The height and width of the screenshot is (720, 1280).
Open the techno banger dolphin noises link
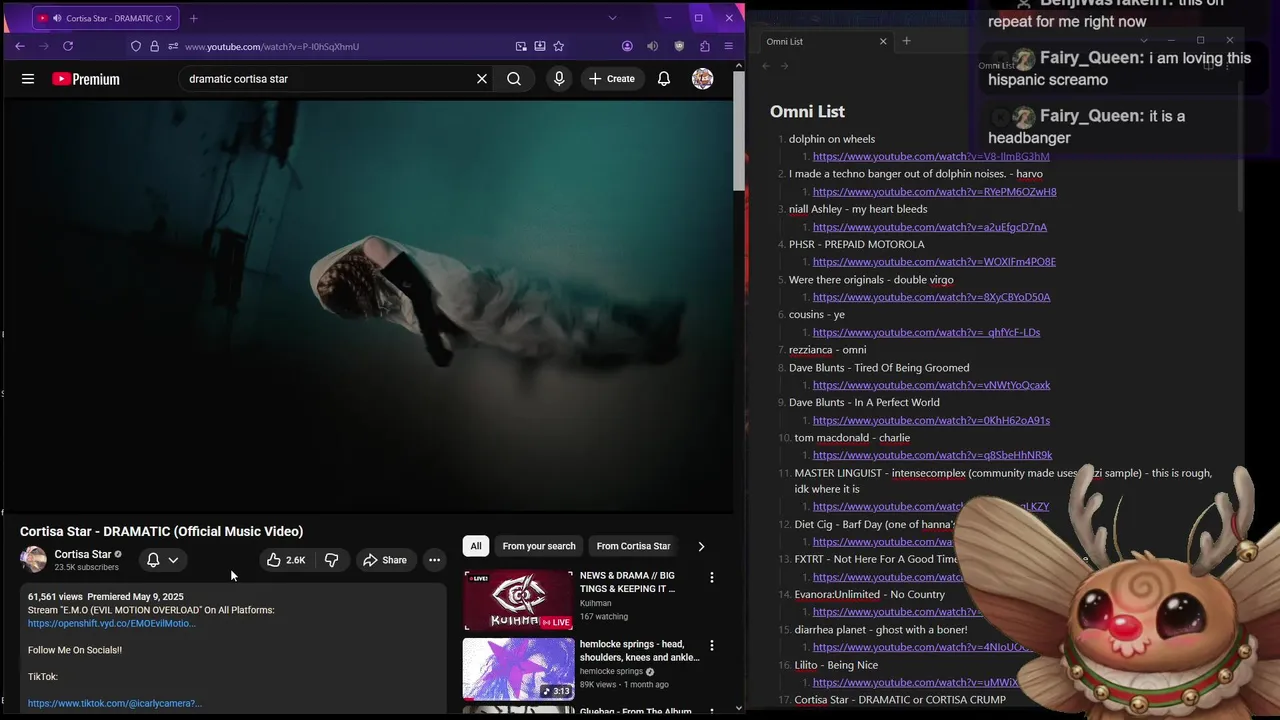coord(934,191)
